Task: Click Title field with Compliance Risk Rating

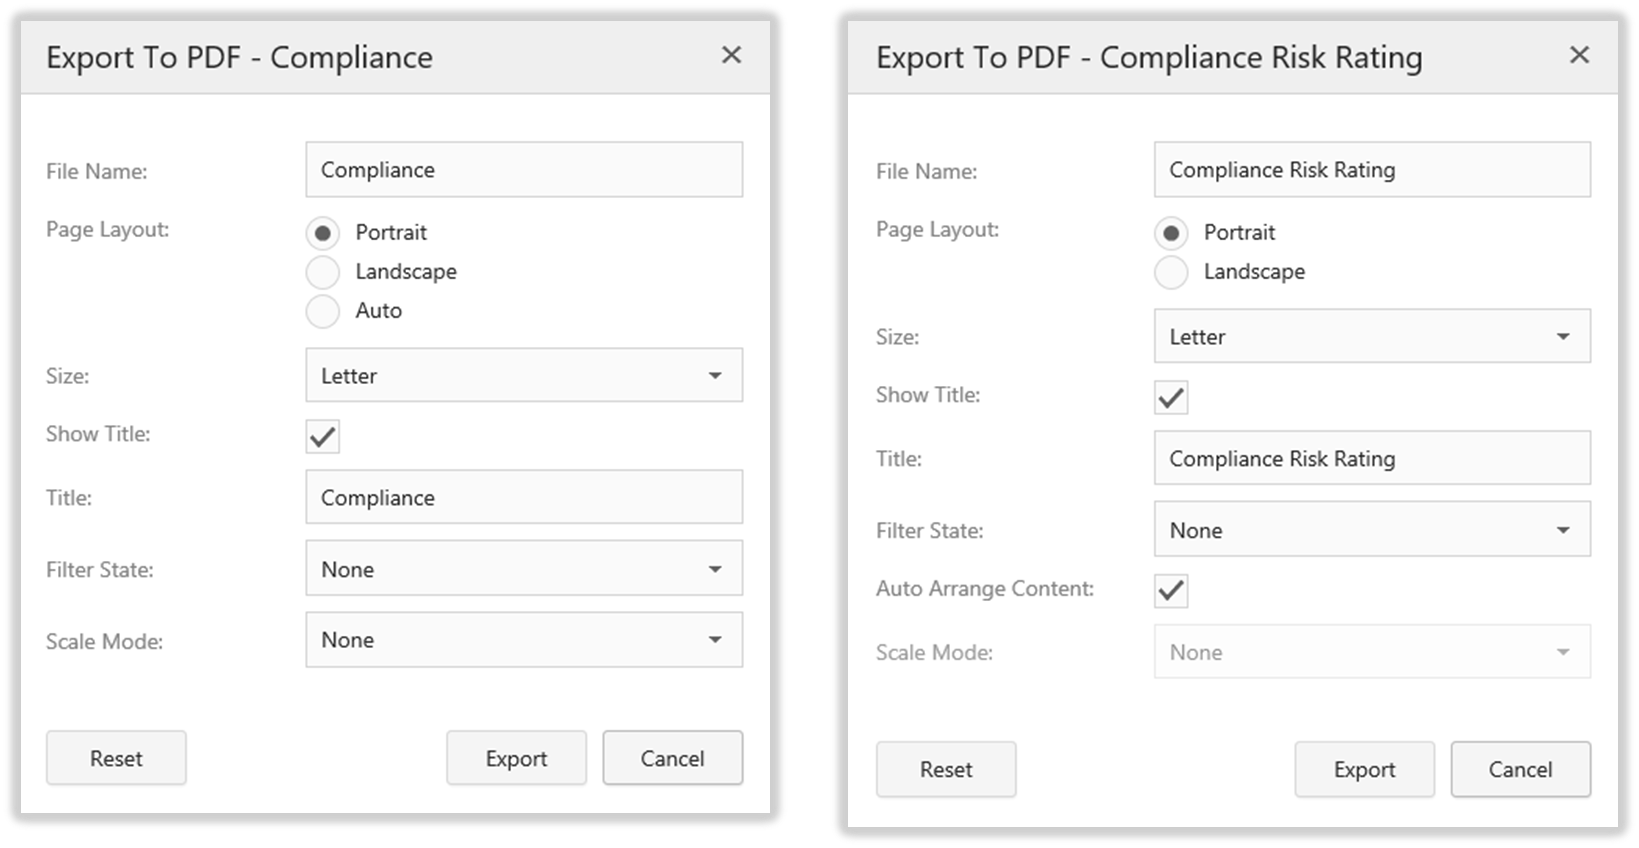Action: click(1372, 458)
